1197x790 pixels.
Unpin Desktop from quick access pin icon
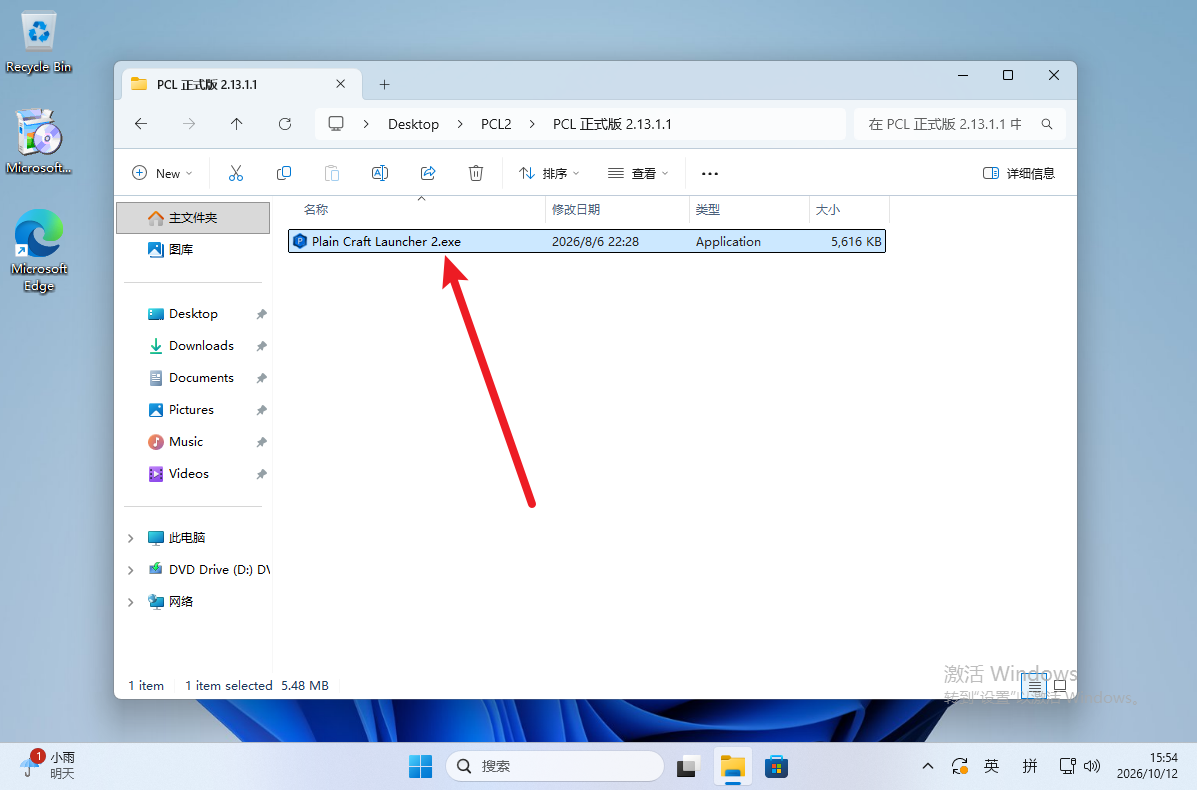point(261,314)
